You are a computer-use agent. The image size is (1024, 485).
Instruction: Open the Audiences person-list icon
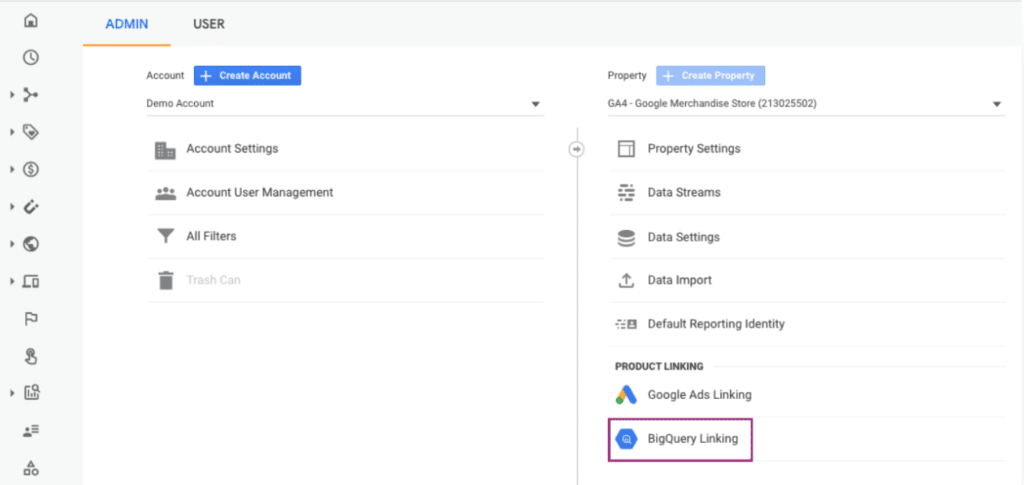click(x=31, y=430)
